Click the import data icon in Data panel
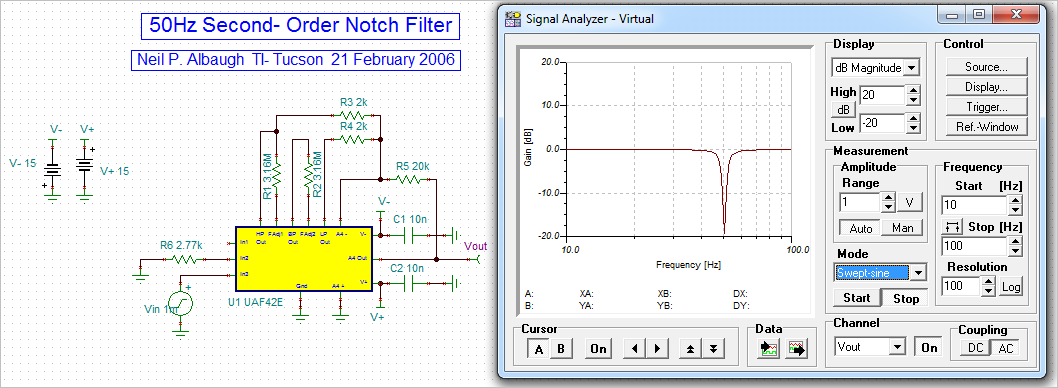 tap(769, 349)
